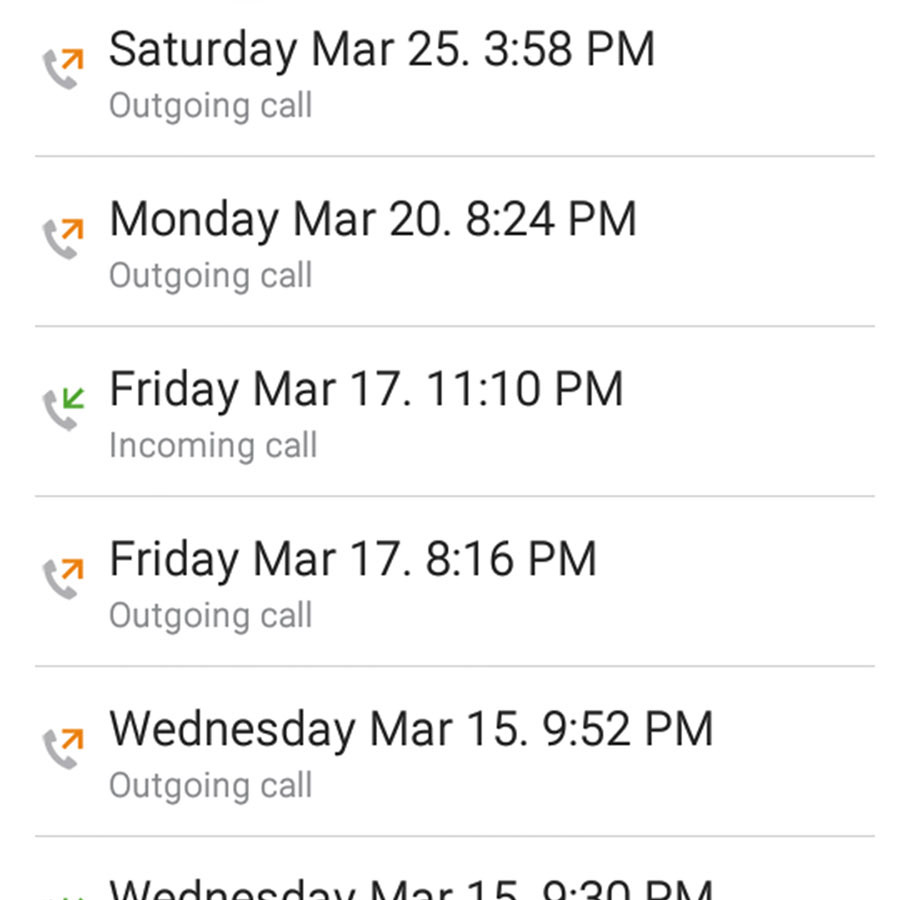Click "Incoming call" label under Friday Mar 17
The height and width of the screenshot is (900, 900).
pos(212,446)
